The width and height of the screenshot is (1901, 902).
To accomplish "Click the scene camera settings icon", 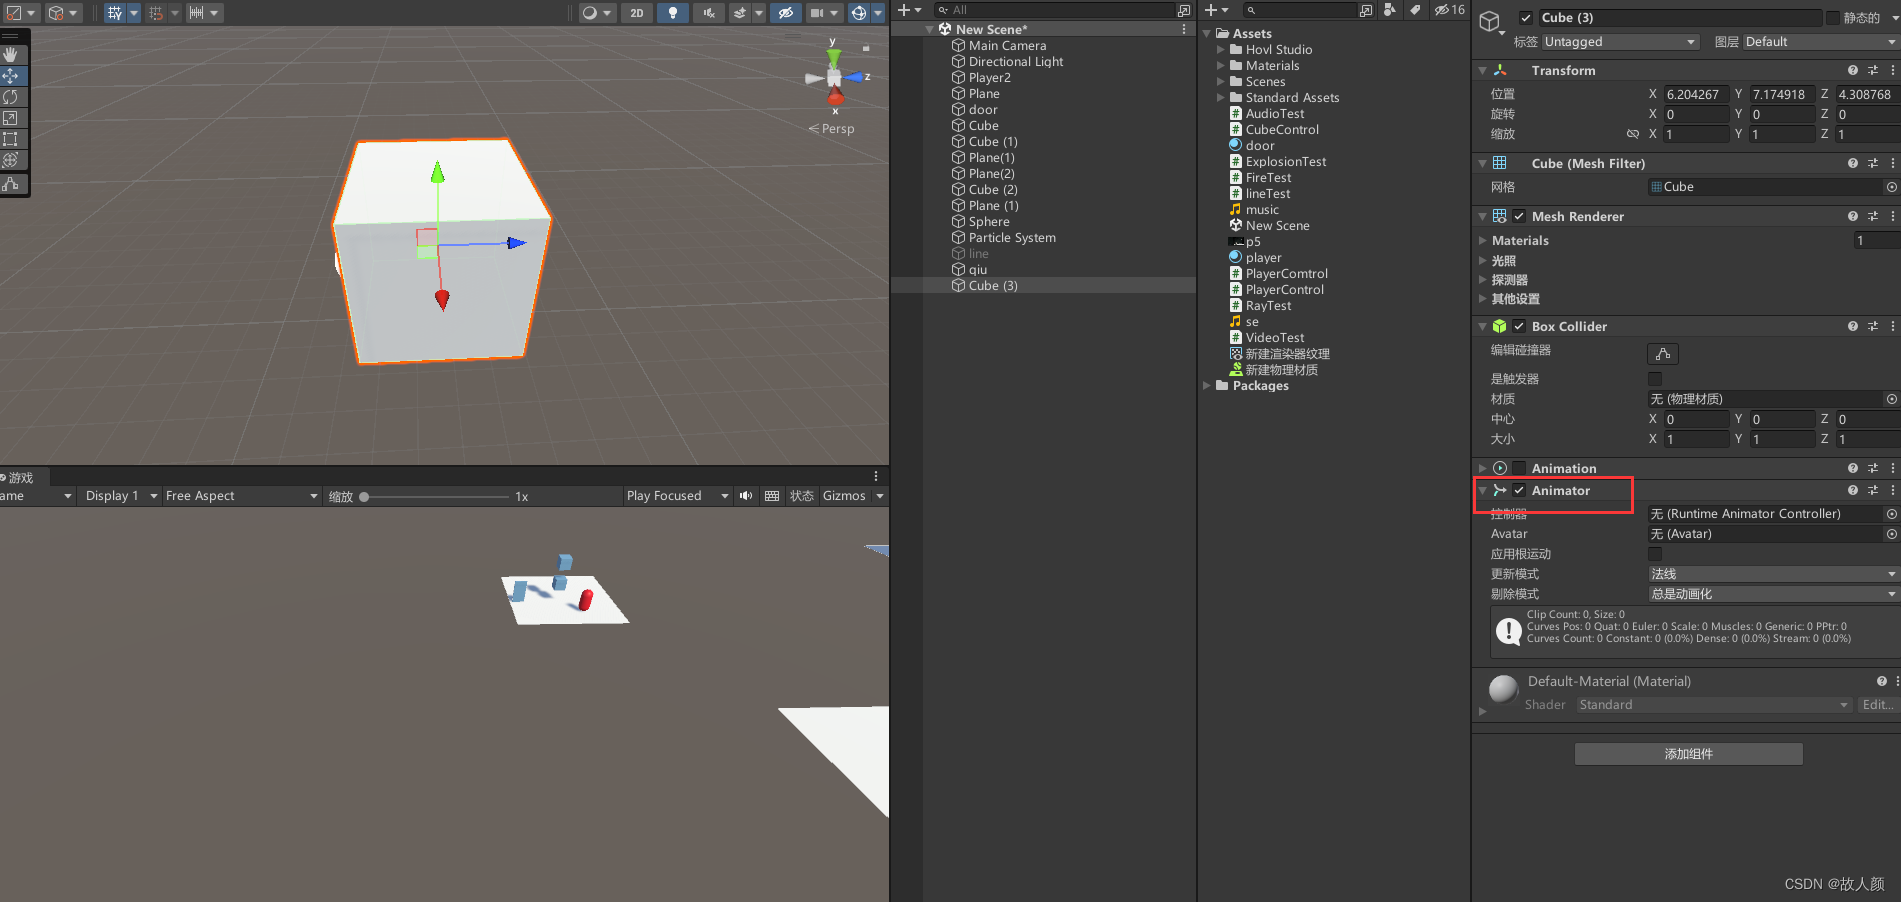I will click(817, 13).
